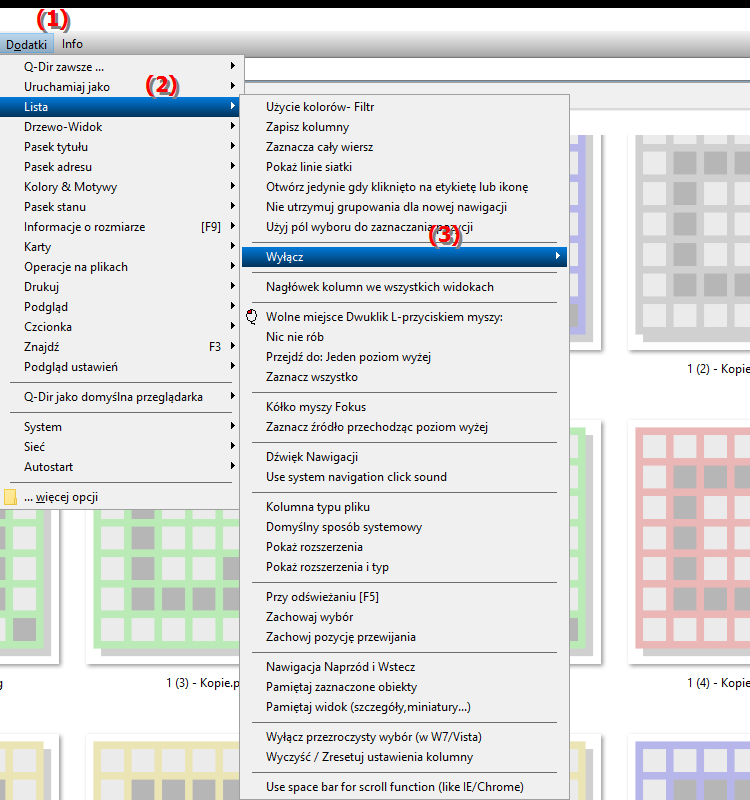Select Zaznacz wszystko option
The width and height of the screenshot is (750, 800).
[x=405, y=377]
